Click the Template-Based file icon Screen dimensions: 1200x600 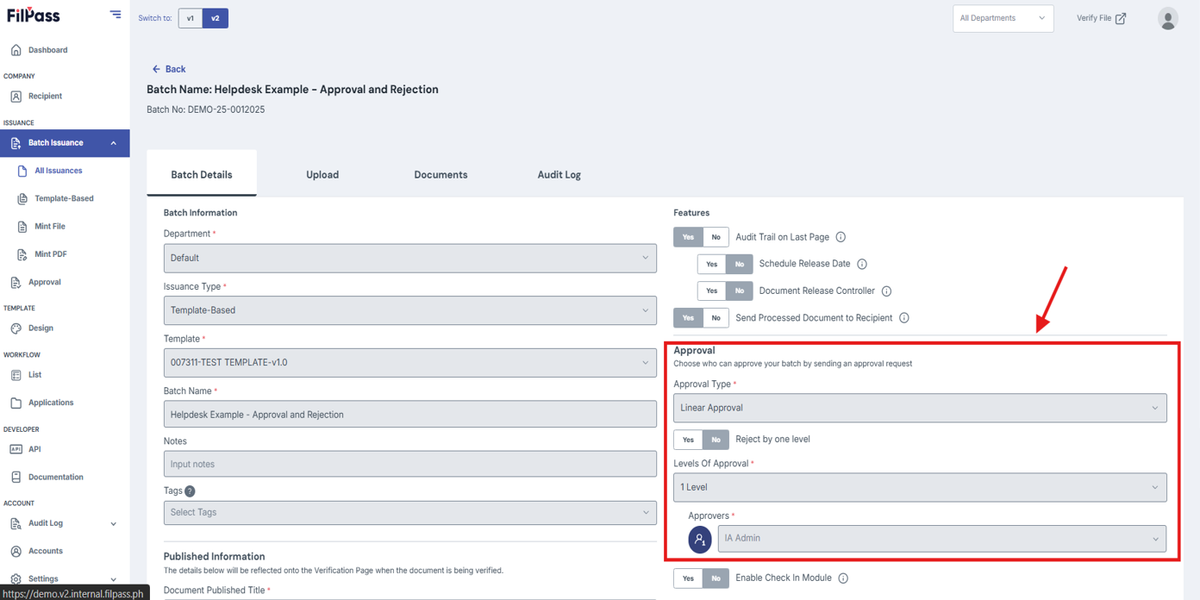pos(24,199)
